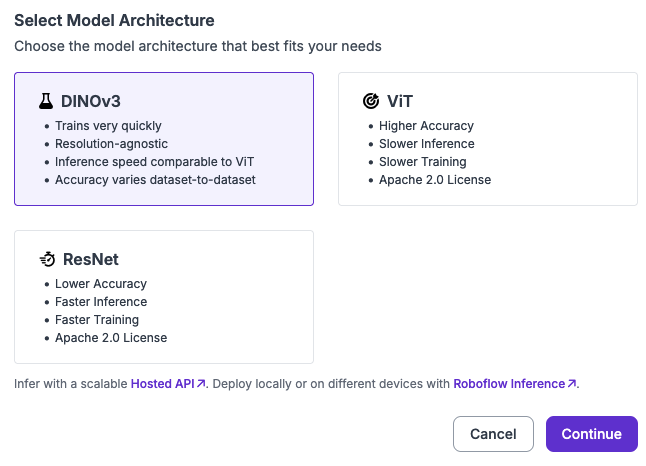The height and width of the screenshot is (466, 646).
Task: Click the 'Higher Accuracy' bullet under ViT
Action: coord(426,126)
